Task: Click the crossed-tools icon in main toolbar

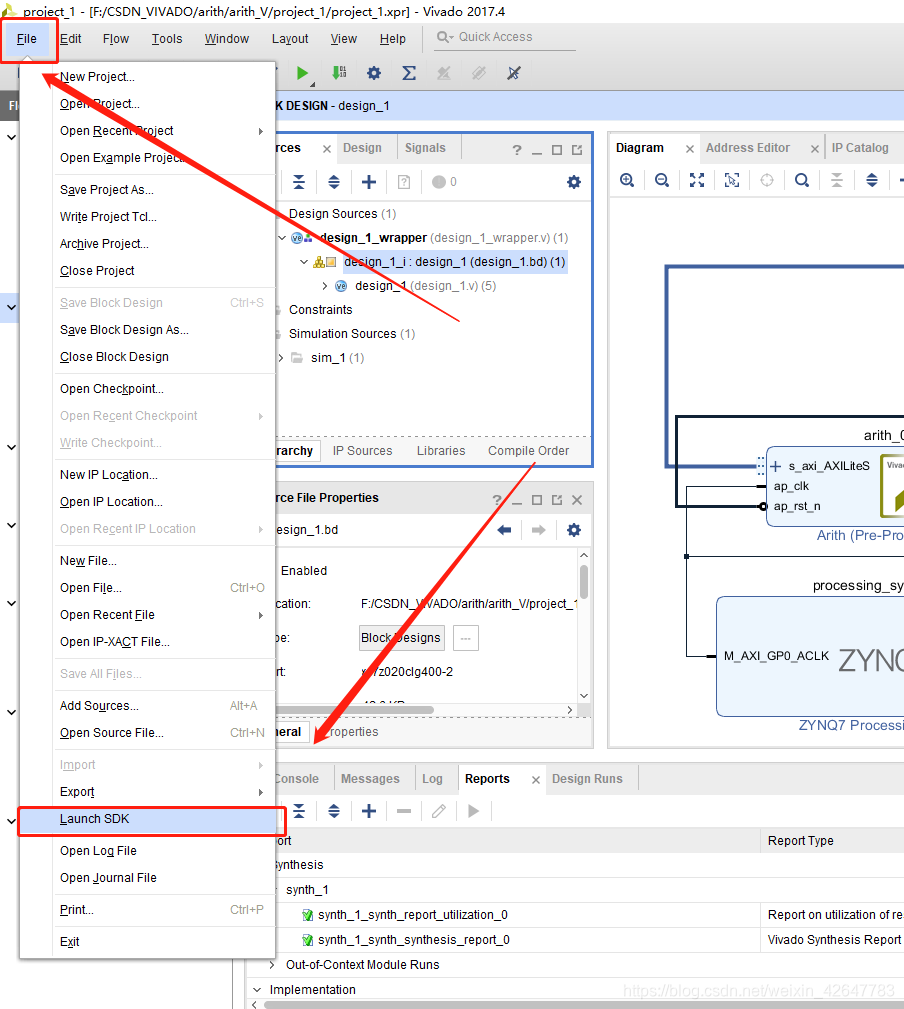Action: (513, 73)
